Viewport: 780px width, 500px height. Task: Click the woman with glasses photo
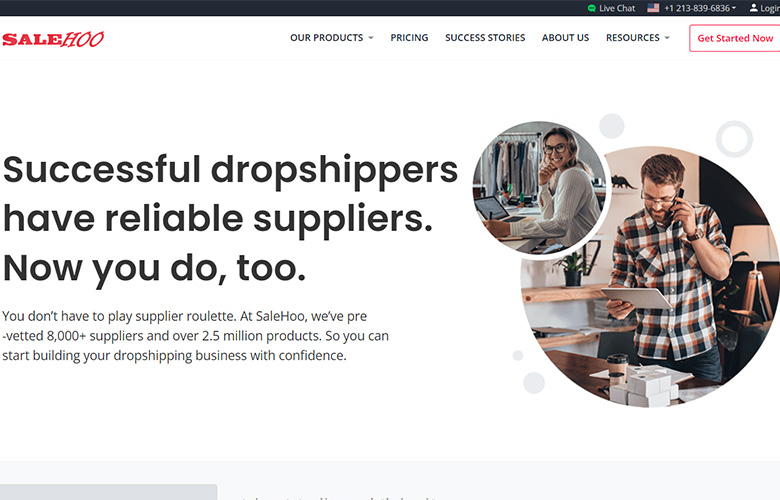tap(539, 188)
